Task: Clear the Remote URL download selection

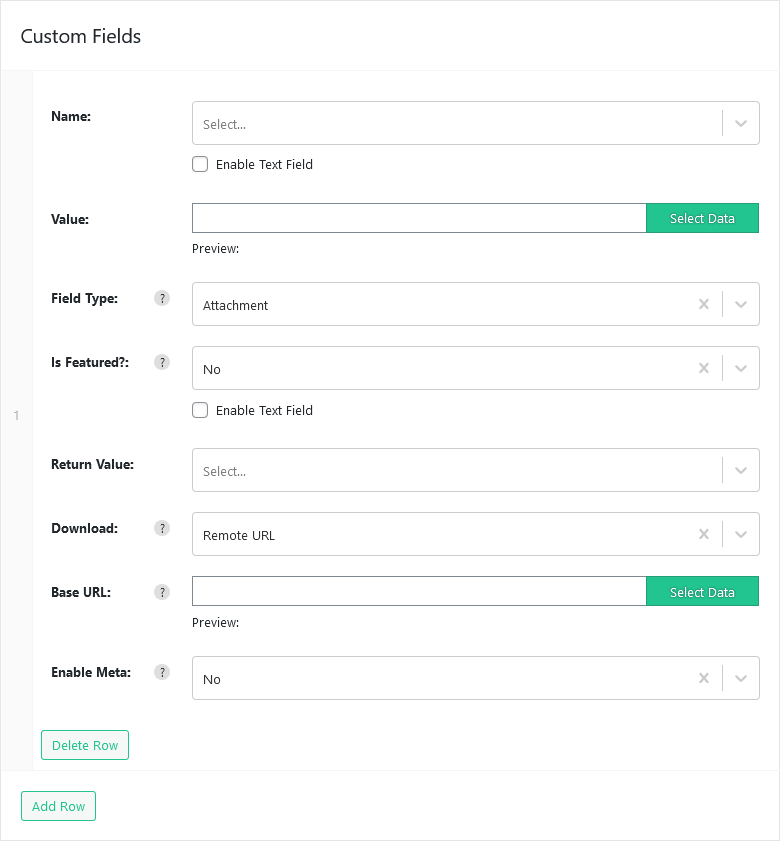Action: coord(704,534)
